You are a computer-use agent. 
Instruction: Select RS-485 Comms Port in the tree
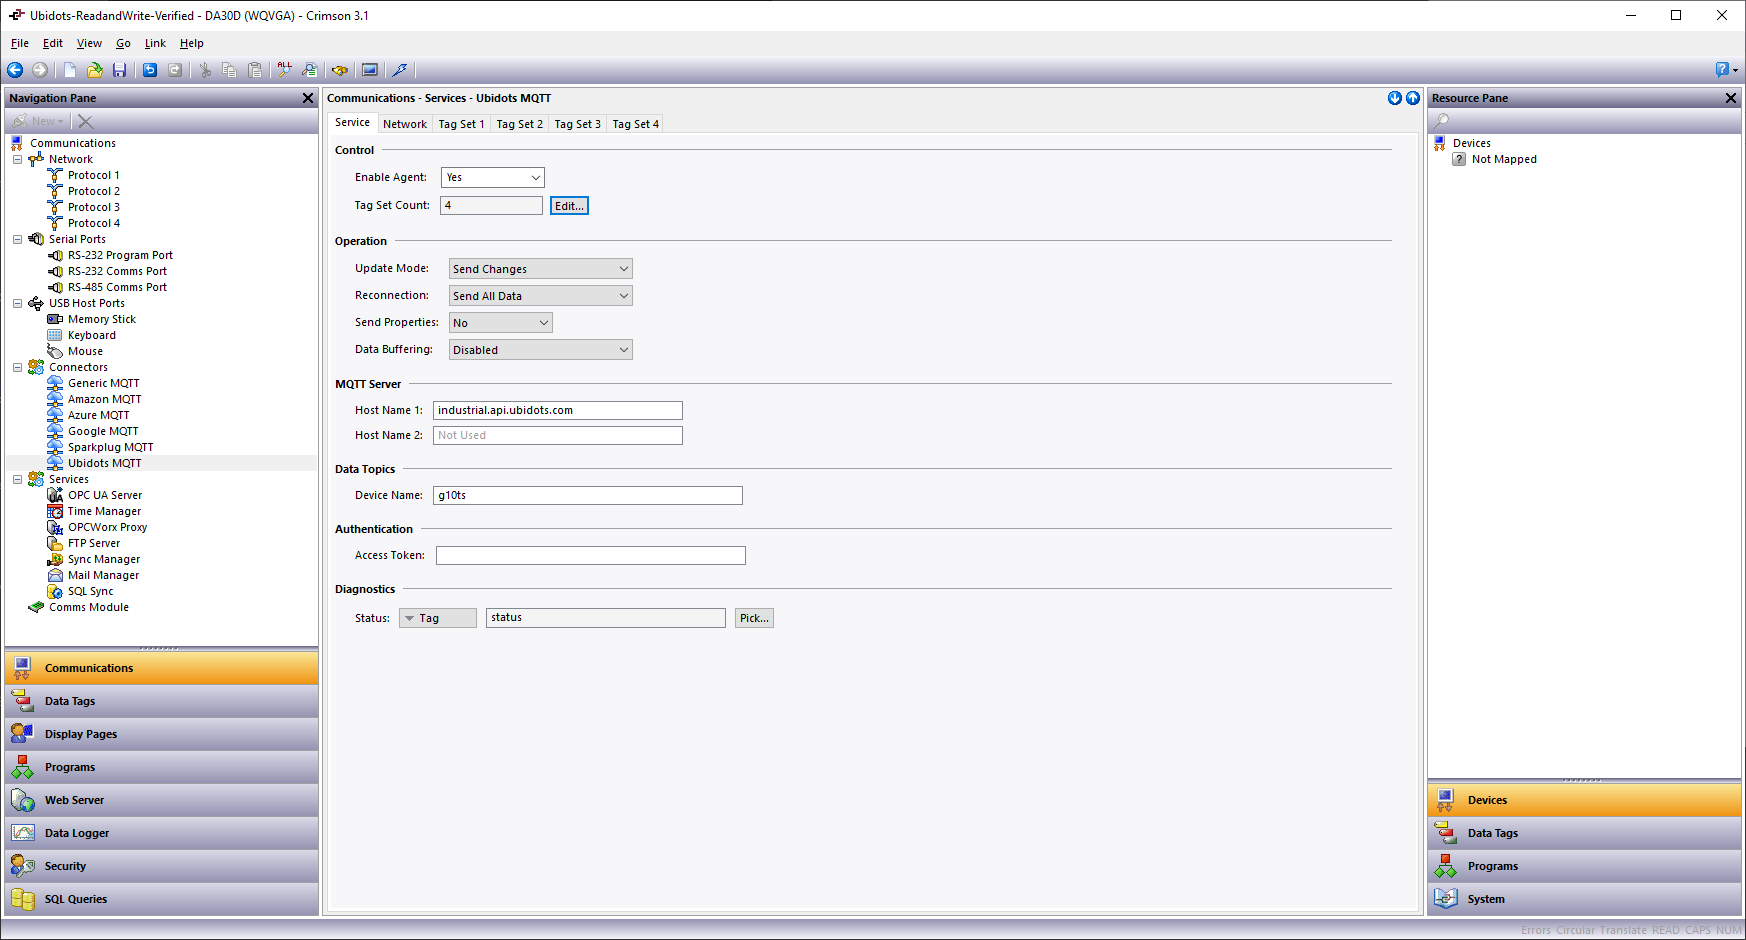(x=117, y=287)
